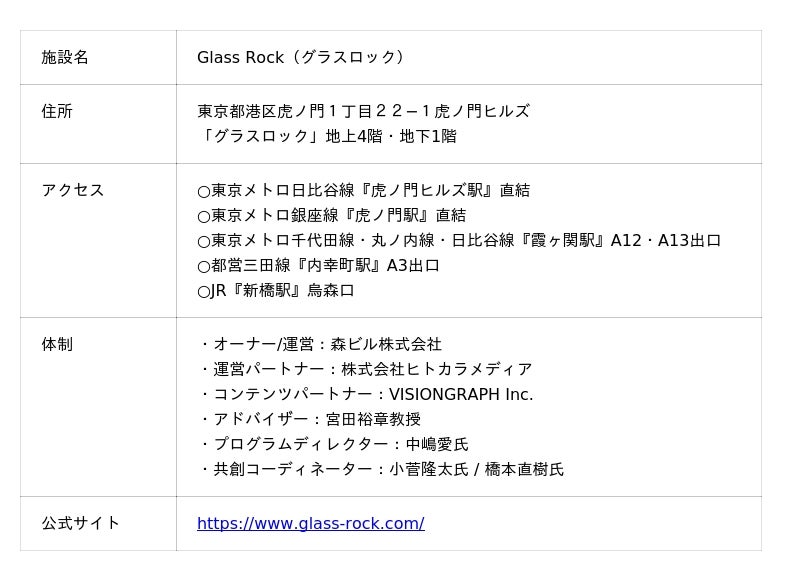800x581 pixels.
Task: Click the アドバイザー：宮田裕章教授 line
Action: coord(310,419)
